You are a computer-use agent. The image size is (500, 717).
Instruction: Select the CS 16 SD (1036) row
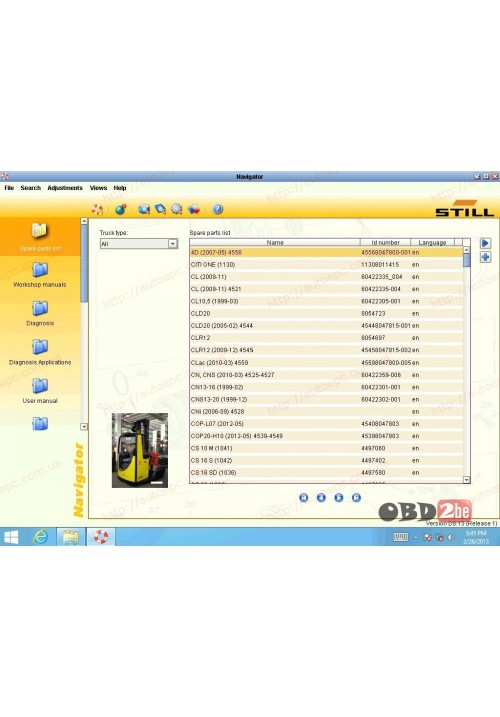pyautogui.click(x=326, y=473)
